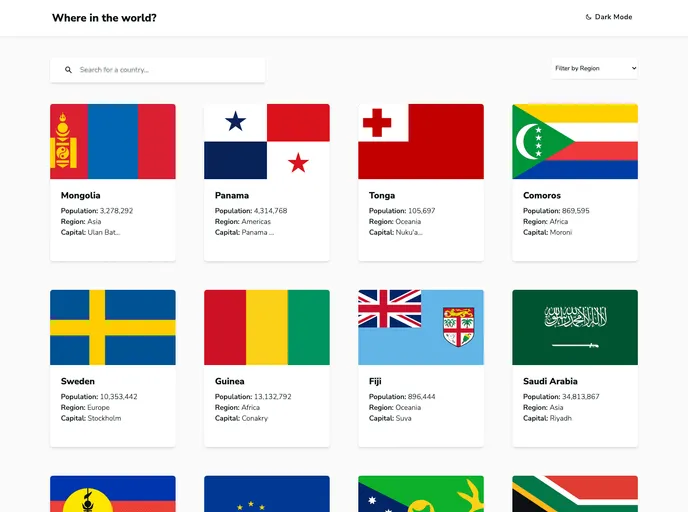Toggle Dark Mode

[609, 17]
